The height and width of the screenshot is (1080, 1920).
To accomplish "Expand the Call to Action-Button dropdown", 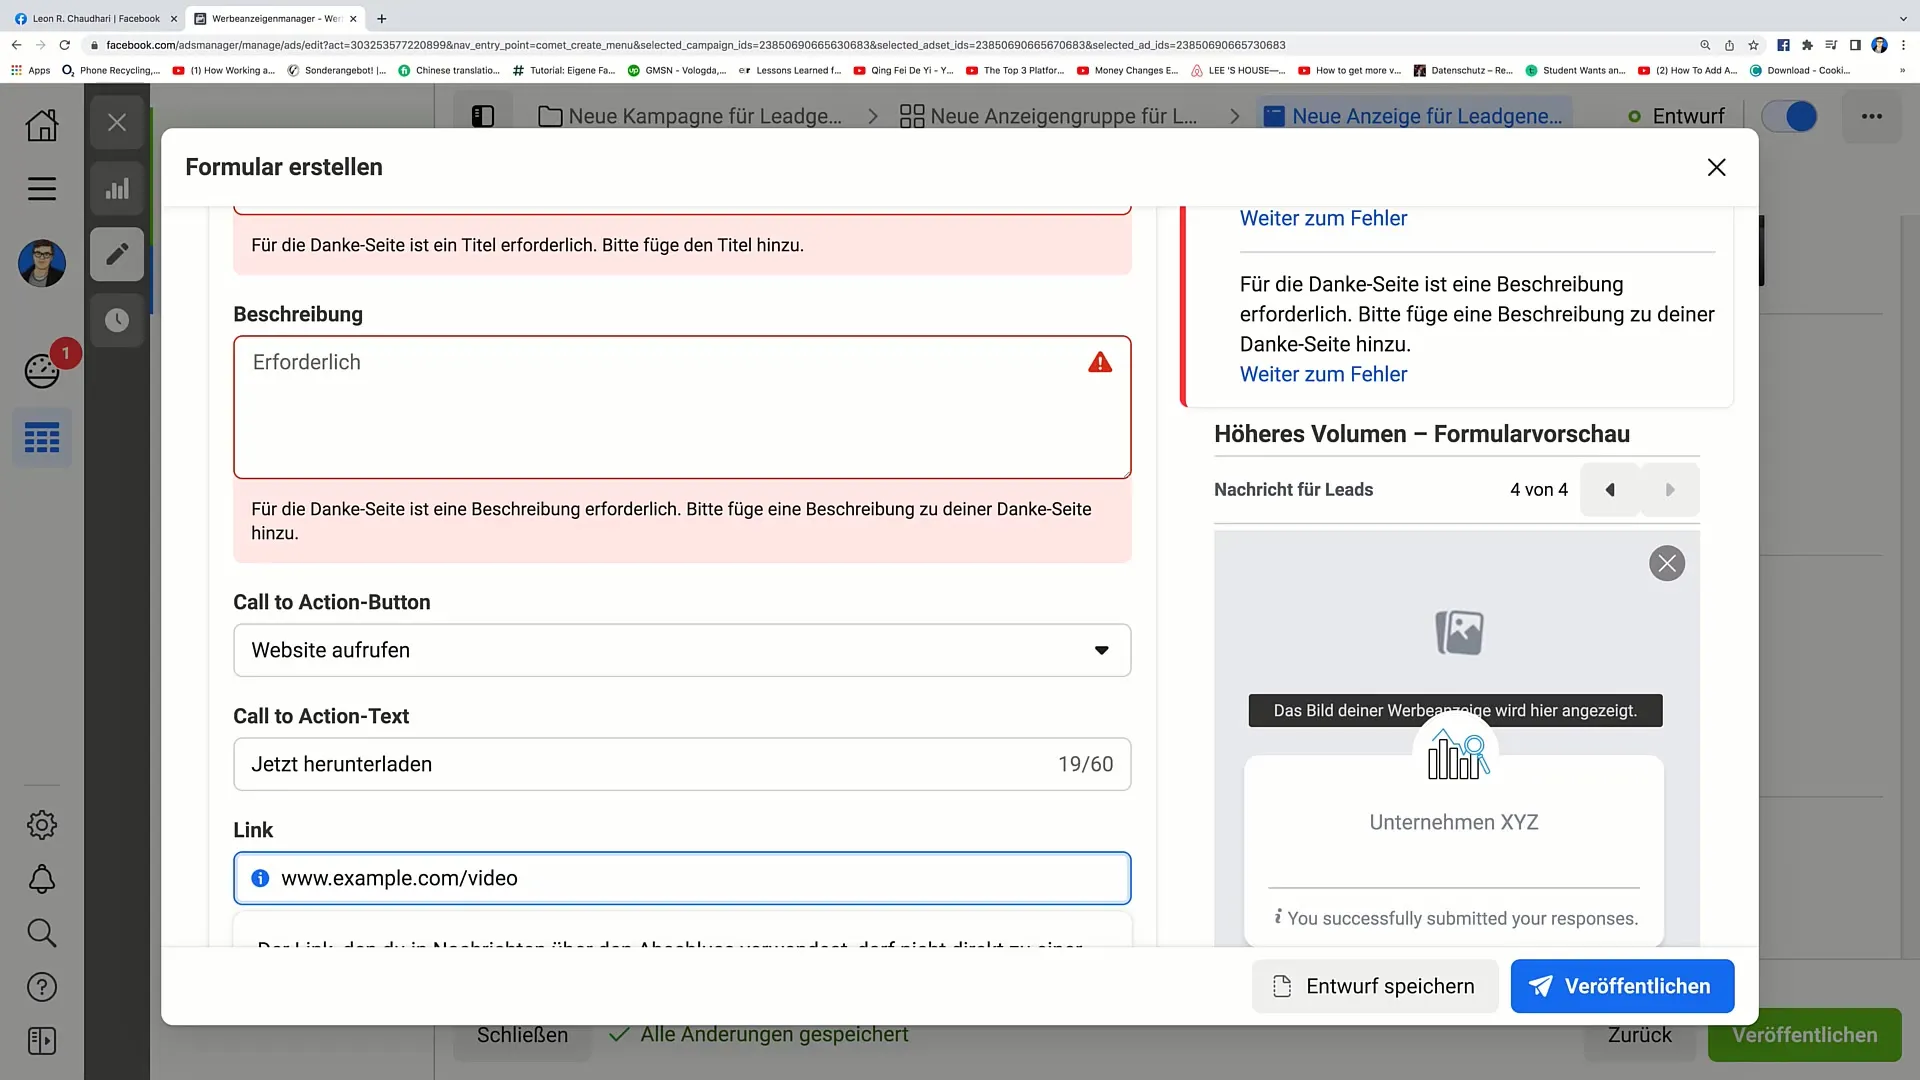I will (680, 649).
